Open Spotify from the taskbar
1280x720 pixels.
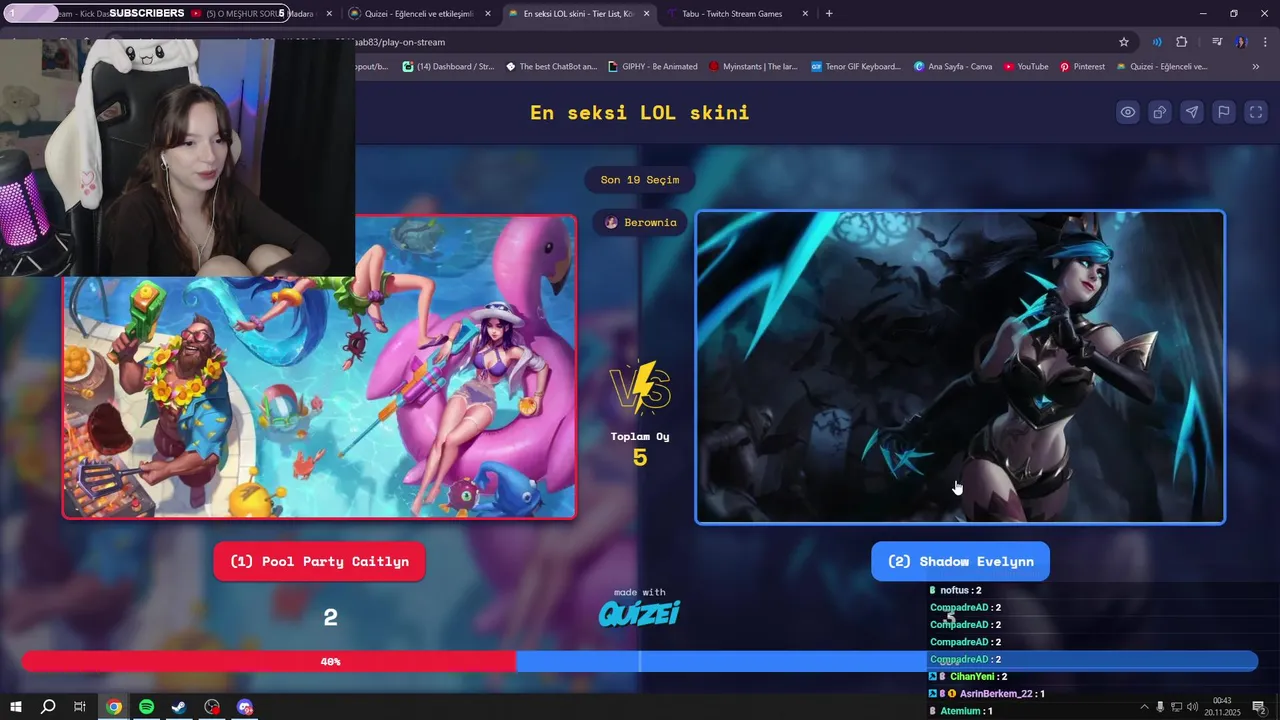coord(147,707)
